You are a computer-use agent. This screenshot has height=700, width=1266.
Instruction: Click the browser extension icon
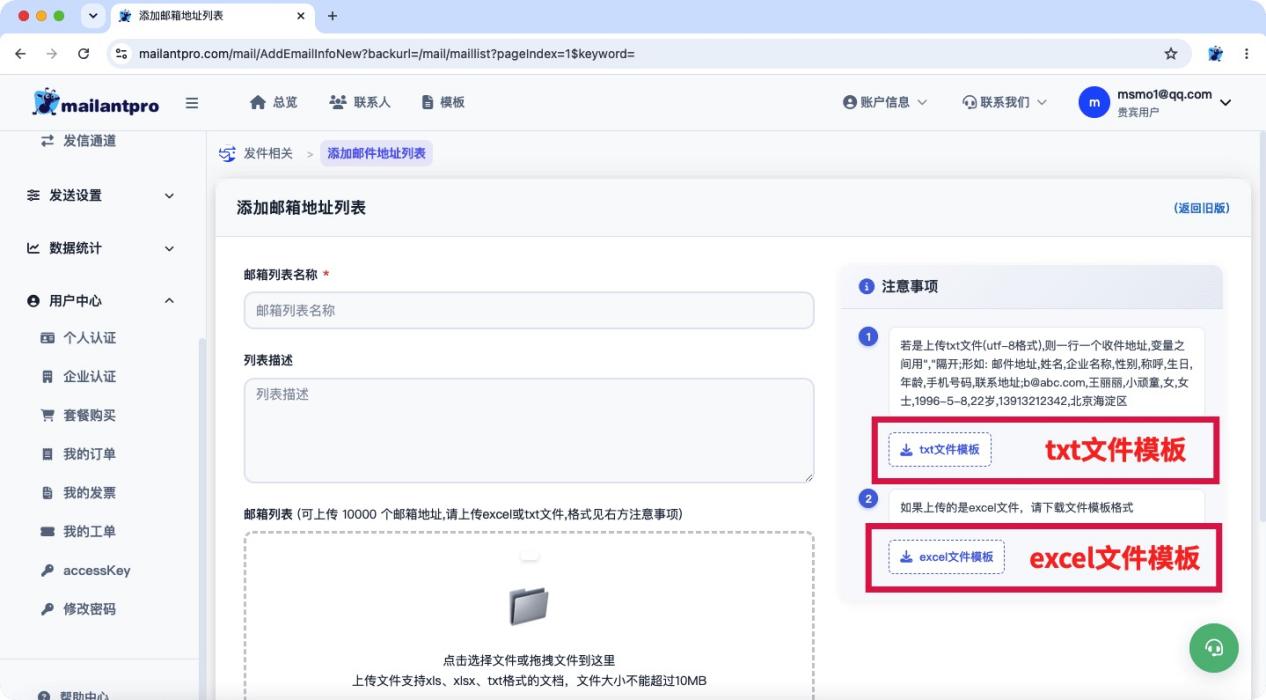tap(1215, 53)
